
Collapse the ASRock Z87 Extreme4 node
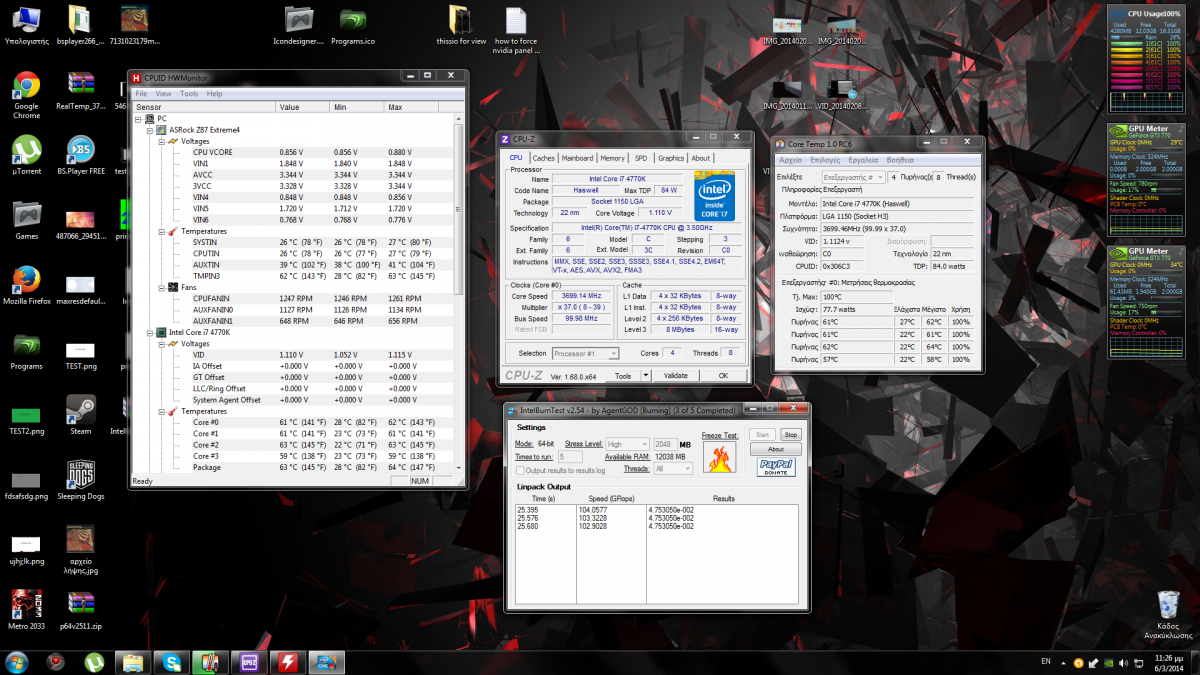[151, 130]
